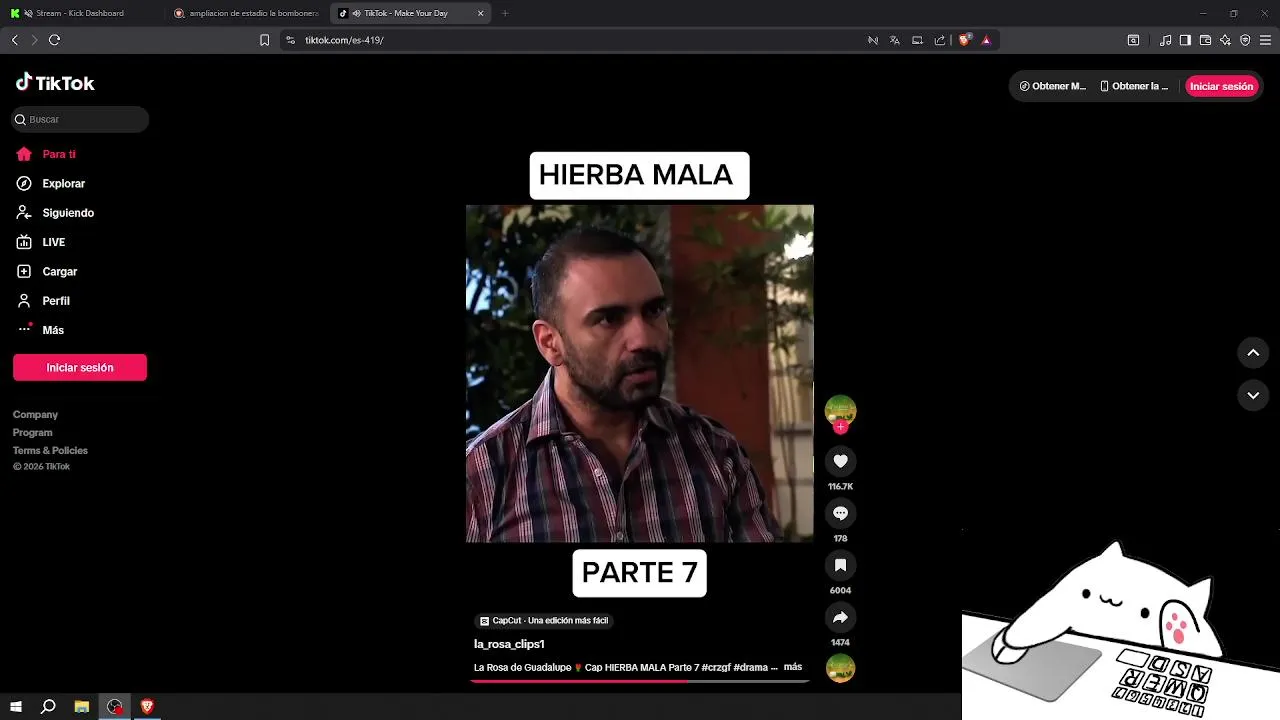Switch to ampliacion de estadio tab

246,13
